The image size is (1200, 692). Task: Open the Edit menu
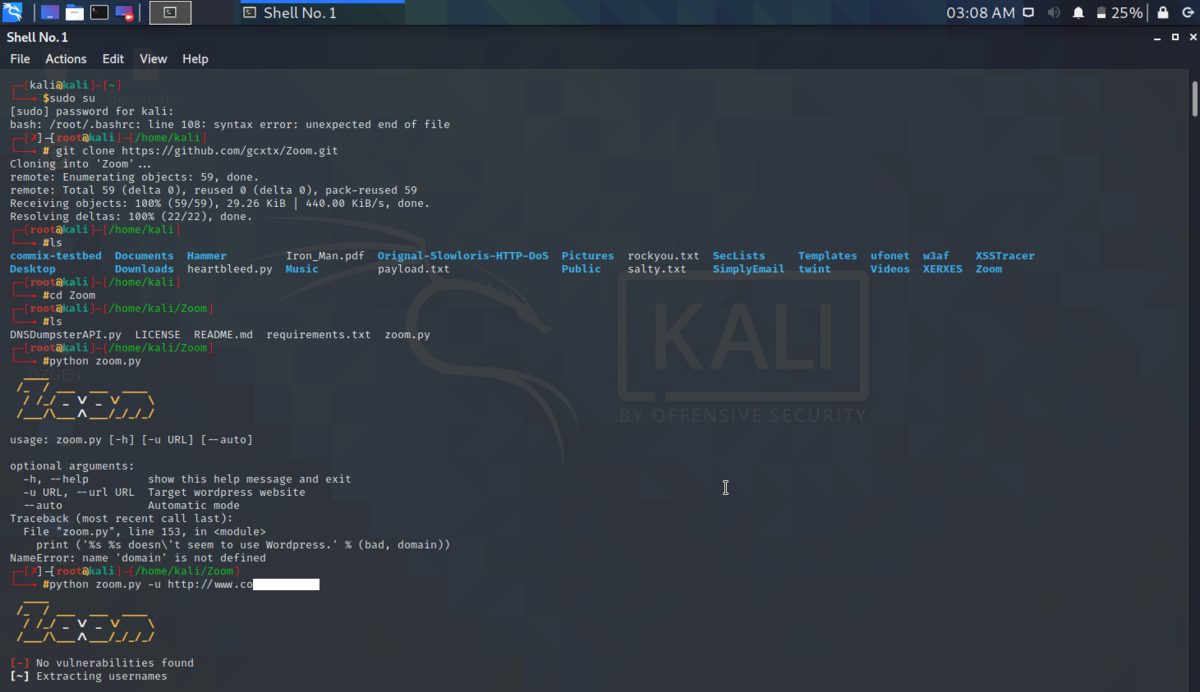pos(113,59)
